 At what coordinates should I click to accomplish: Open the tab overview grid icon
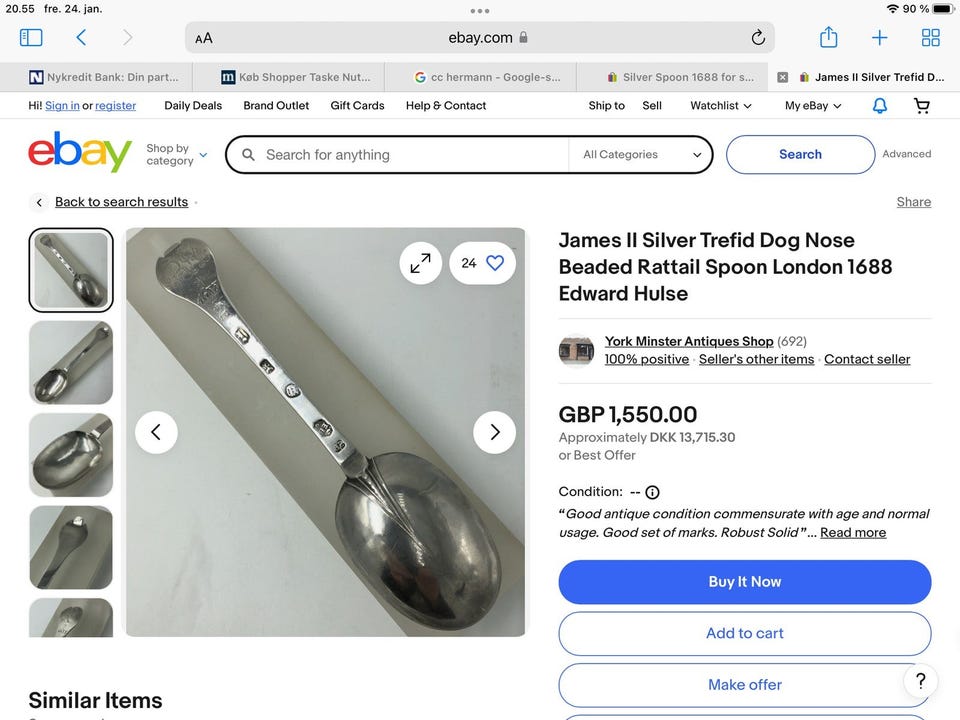930,38
